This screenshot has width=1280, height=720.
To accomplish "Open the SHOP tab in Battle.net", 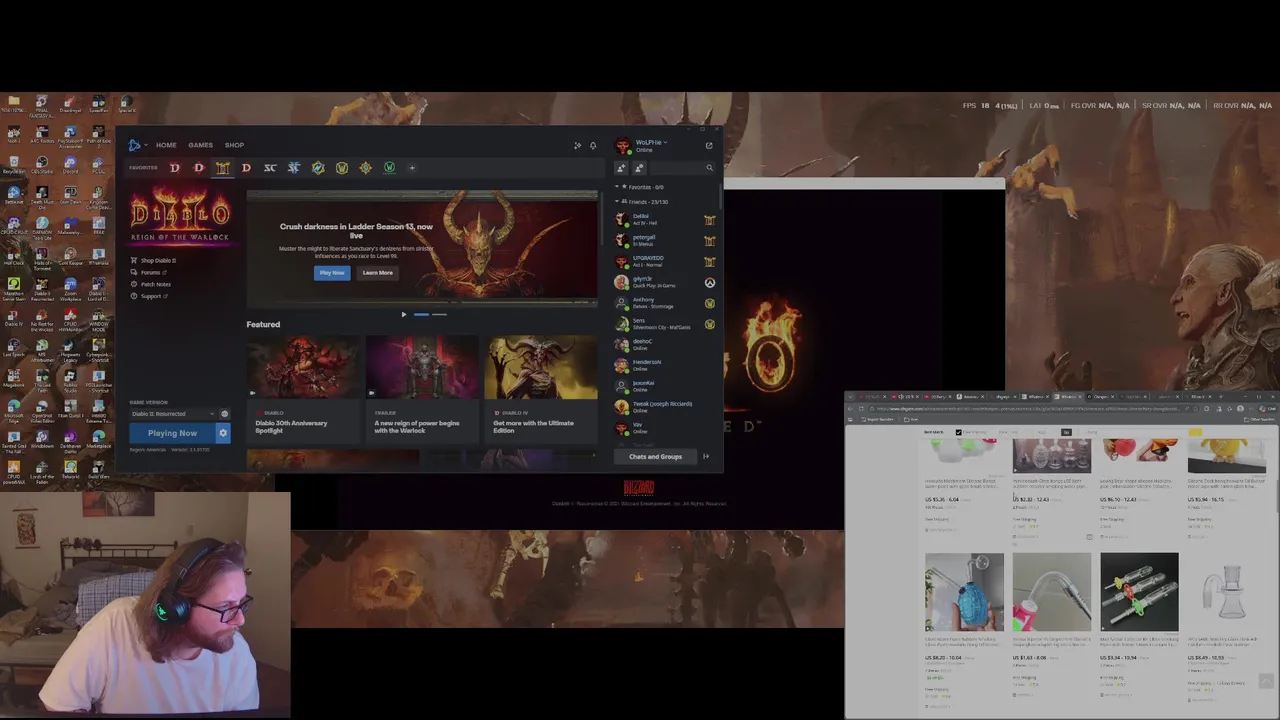I will coord(234,145).
